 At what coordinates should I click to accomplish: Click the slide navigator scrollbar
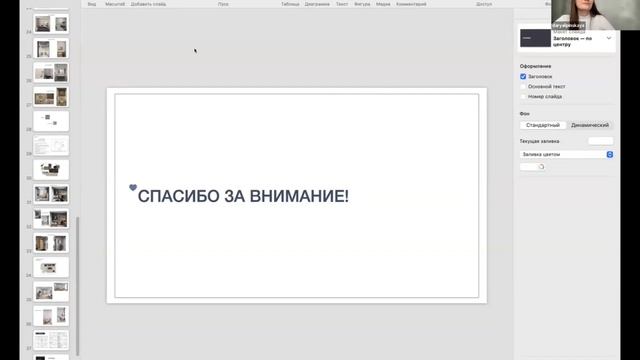[x=78, y=286]
